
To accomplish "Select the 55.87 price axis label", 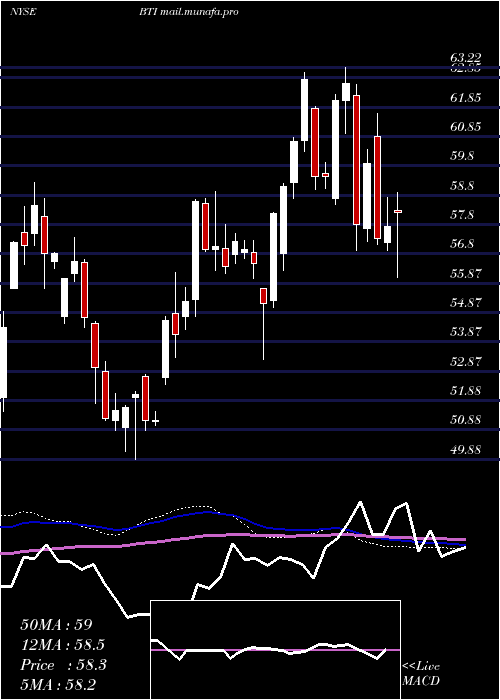I will [466, 274].
